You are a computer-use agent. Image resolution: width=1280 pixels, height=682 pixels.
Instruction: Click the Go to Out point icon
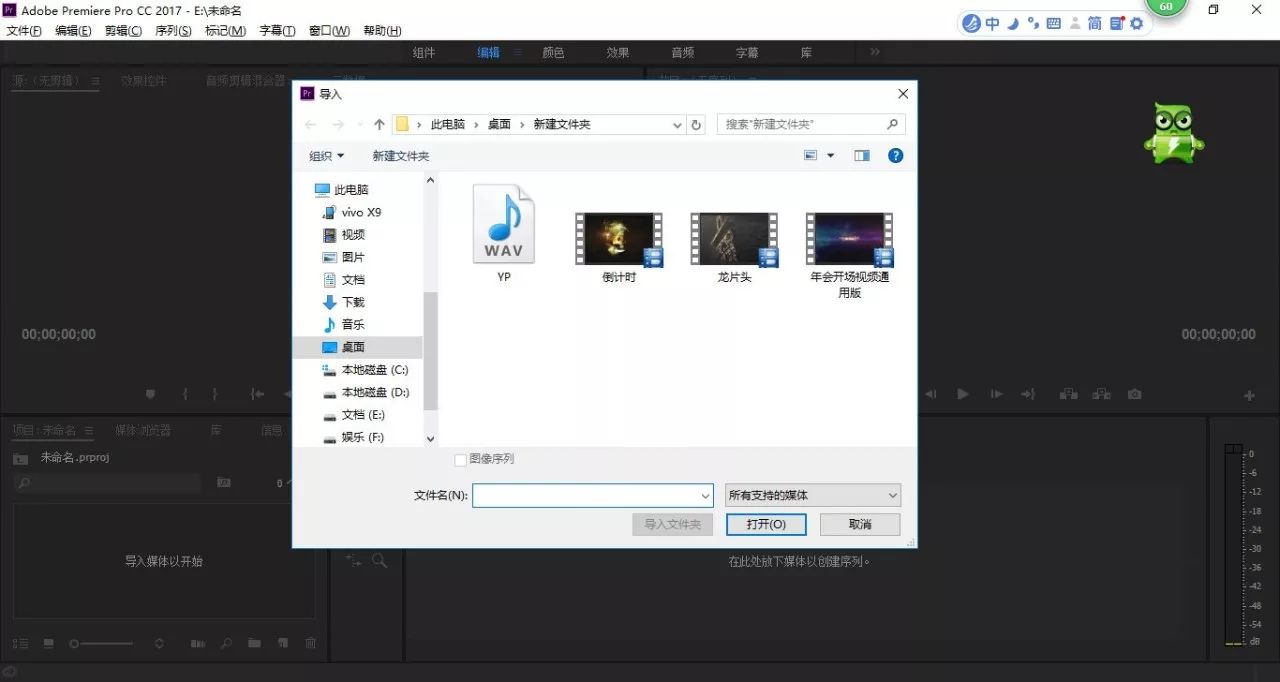(1028, 394)
